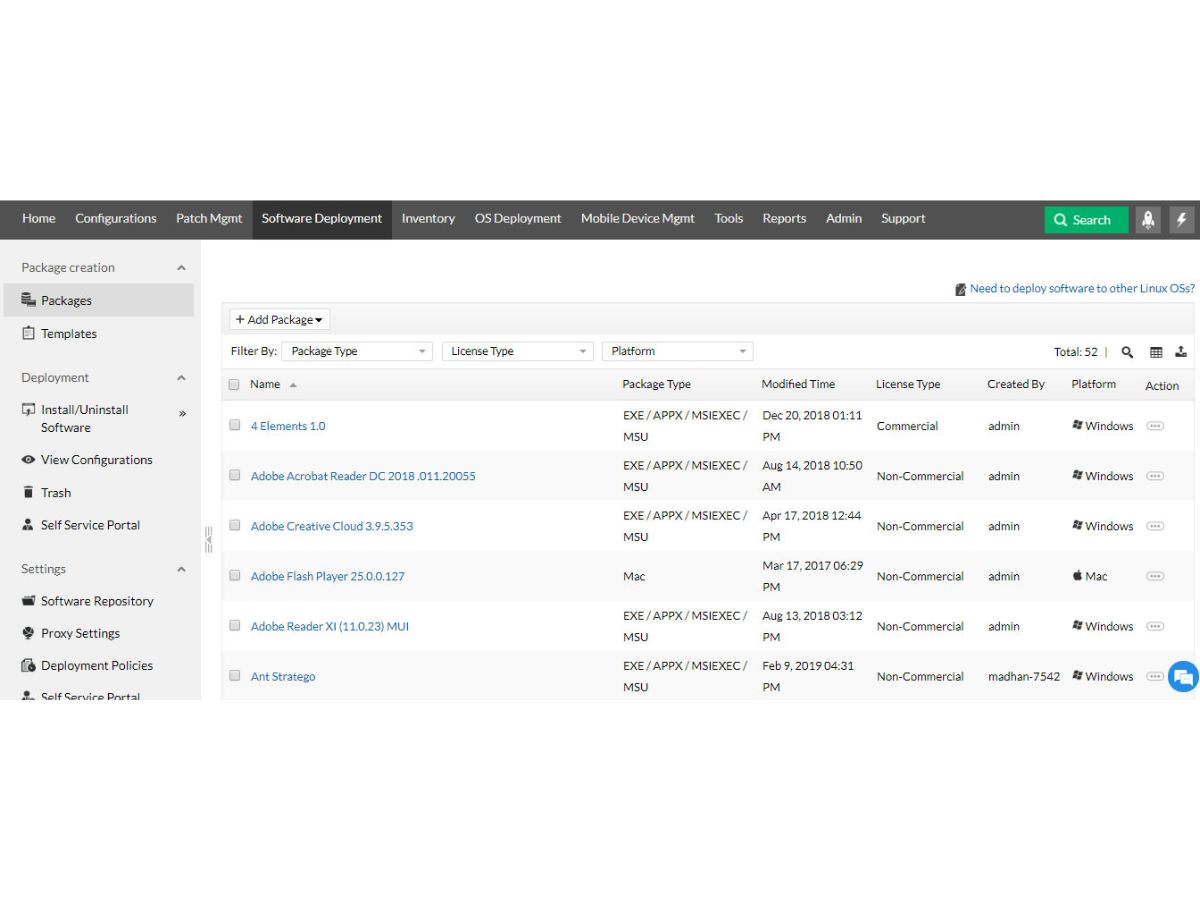Collapse the sidebar using splitter handle
Viewport: 1200px width, 900px height.
click(x=208, y=539)
